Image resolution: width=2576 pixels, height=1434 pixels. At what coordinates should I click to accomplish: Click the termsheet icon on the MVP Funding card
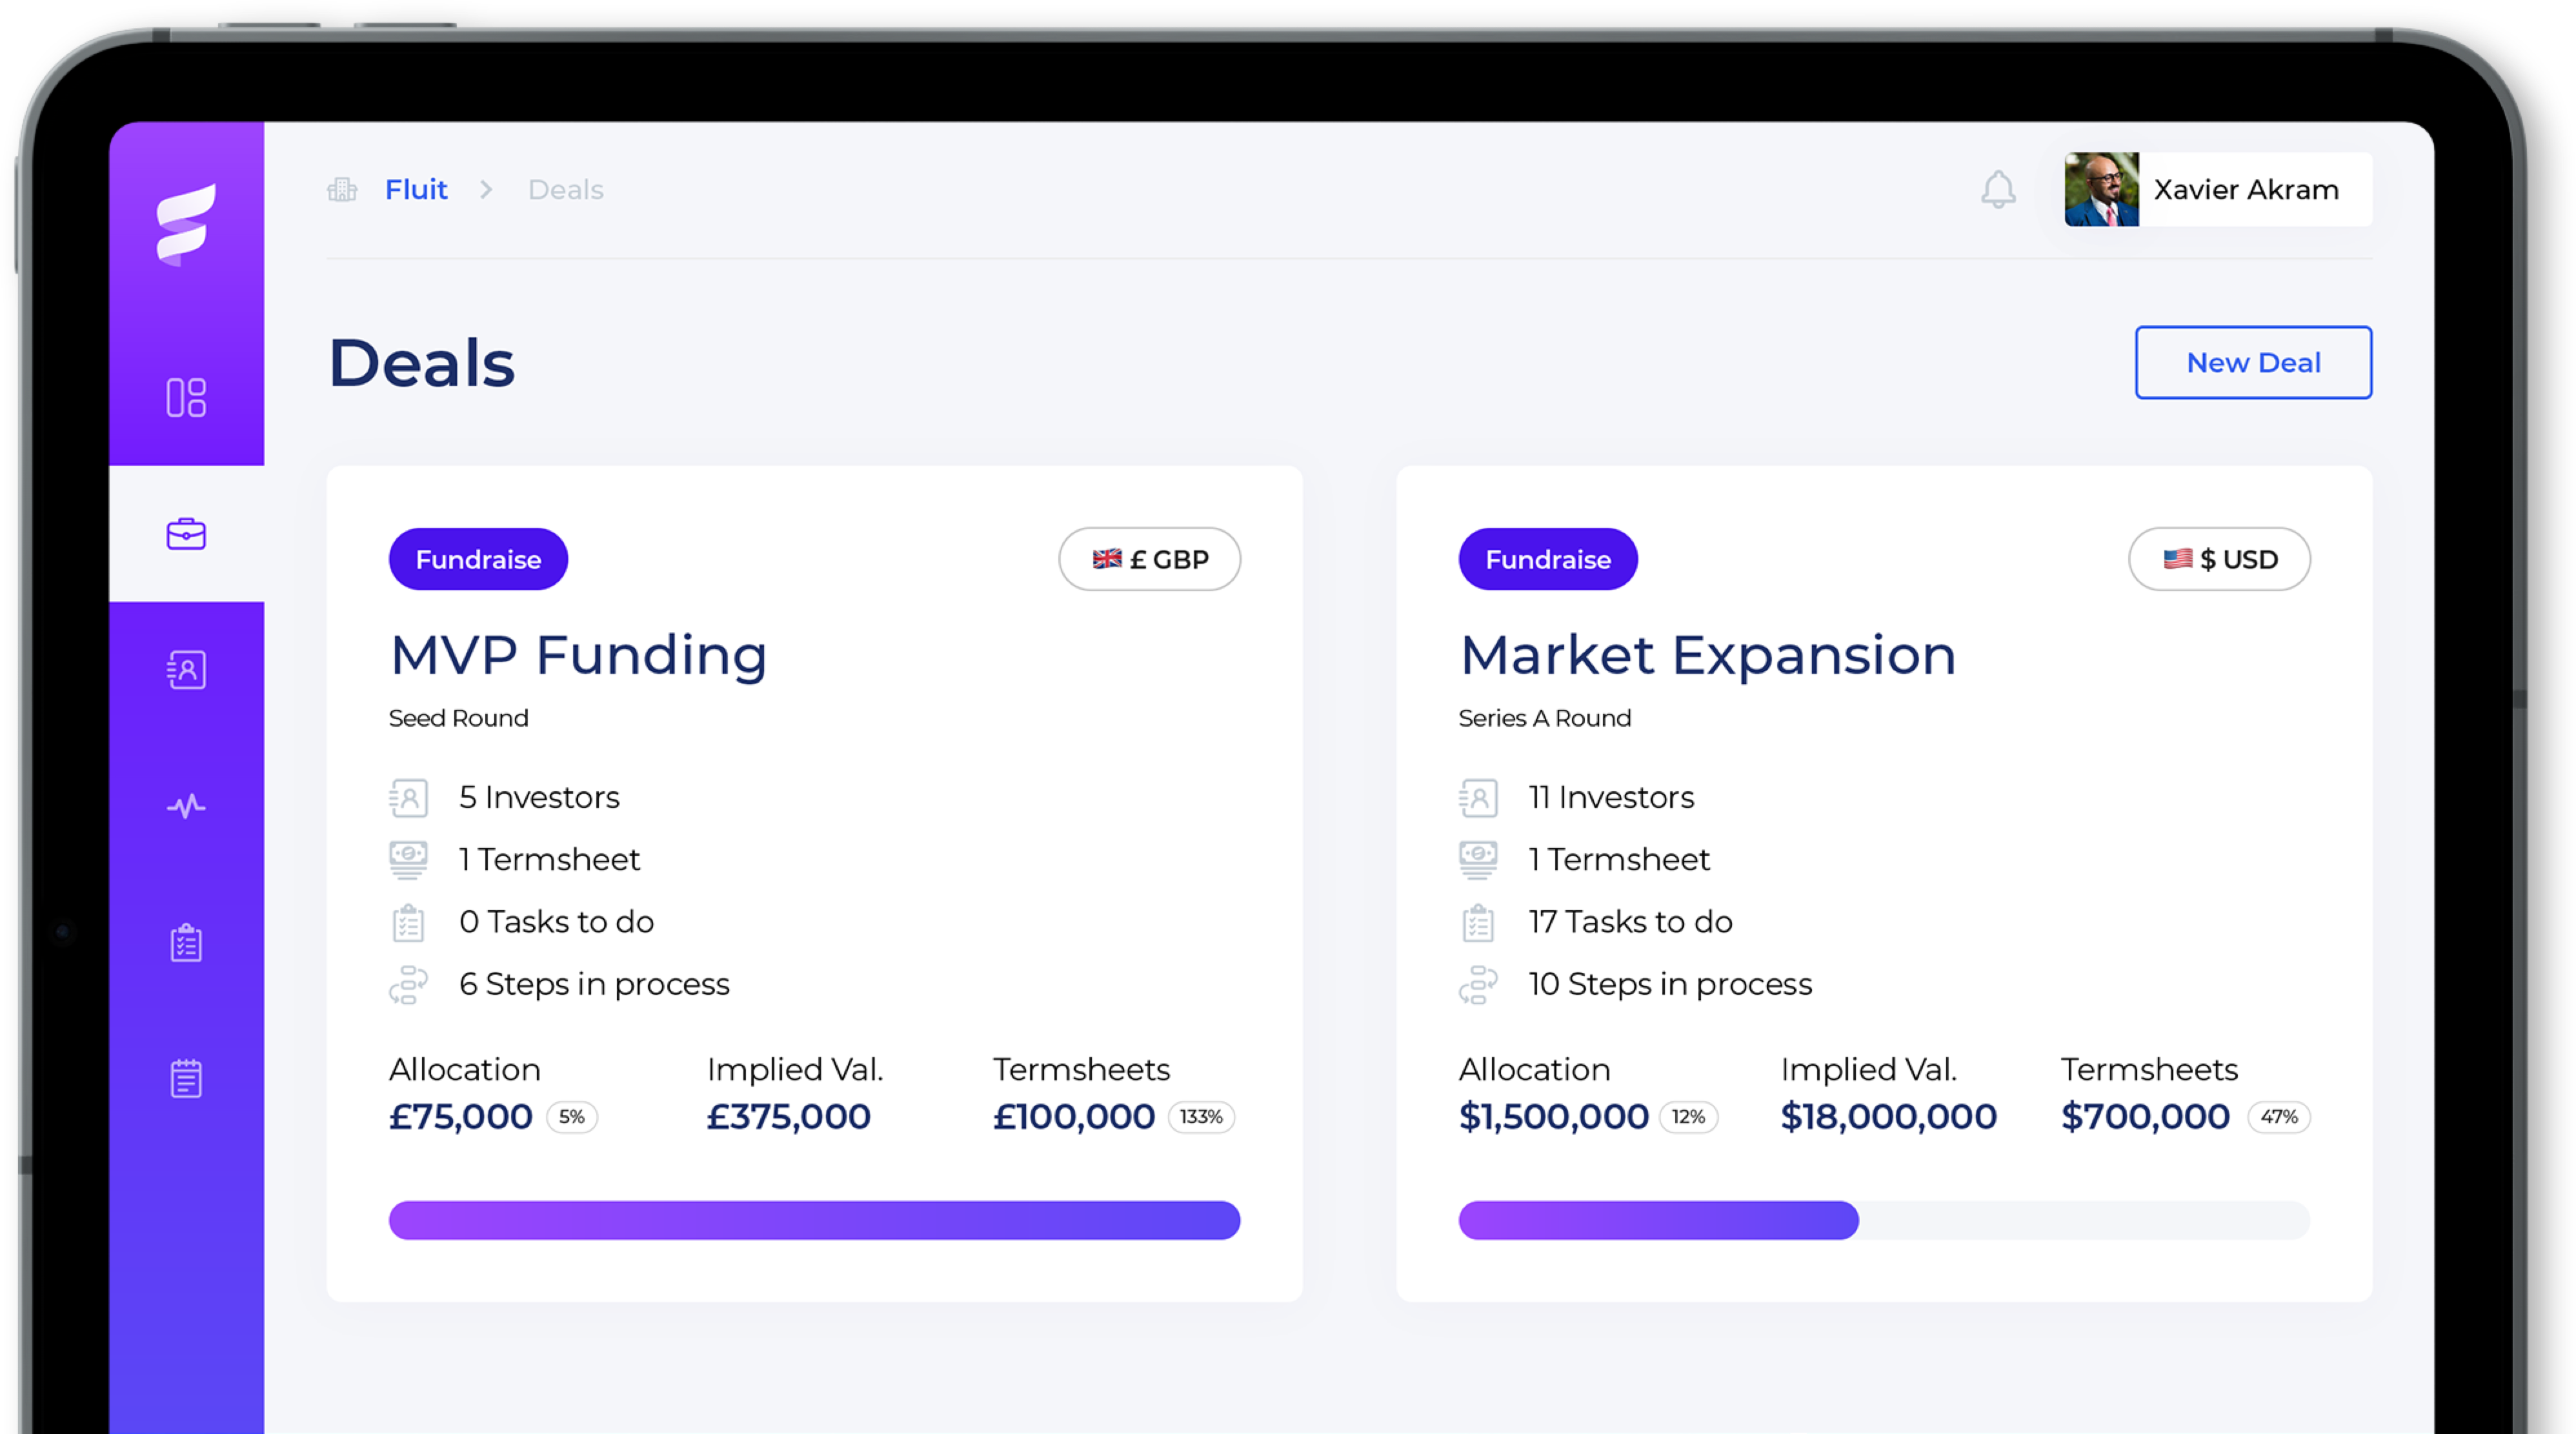(x=408, y=860)
